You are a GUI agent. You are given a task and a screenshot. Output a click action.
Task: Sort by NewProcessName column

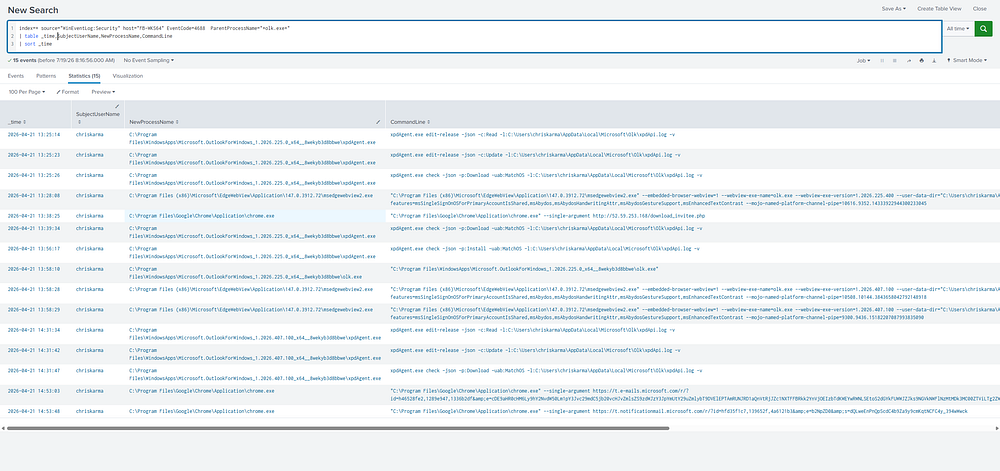(154, 122)
